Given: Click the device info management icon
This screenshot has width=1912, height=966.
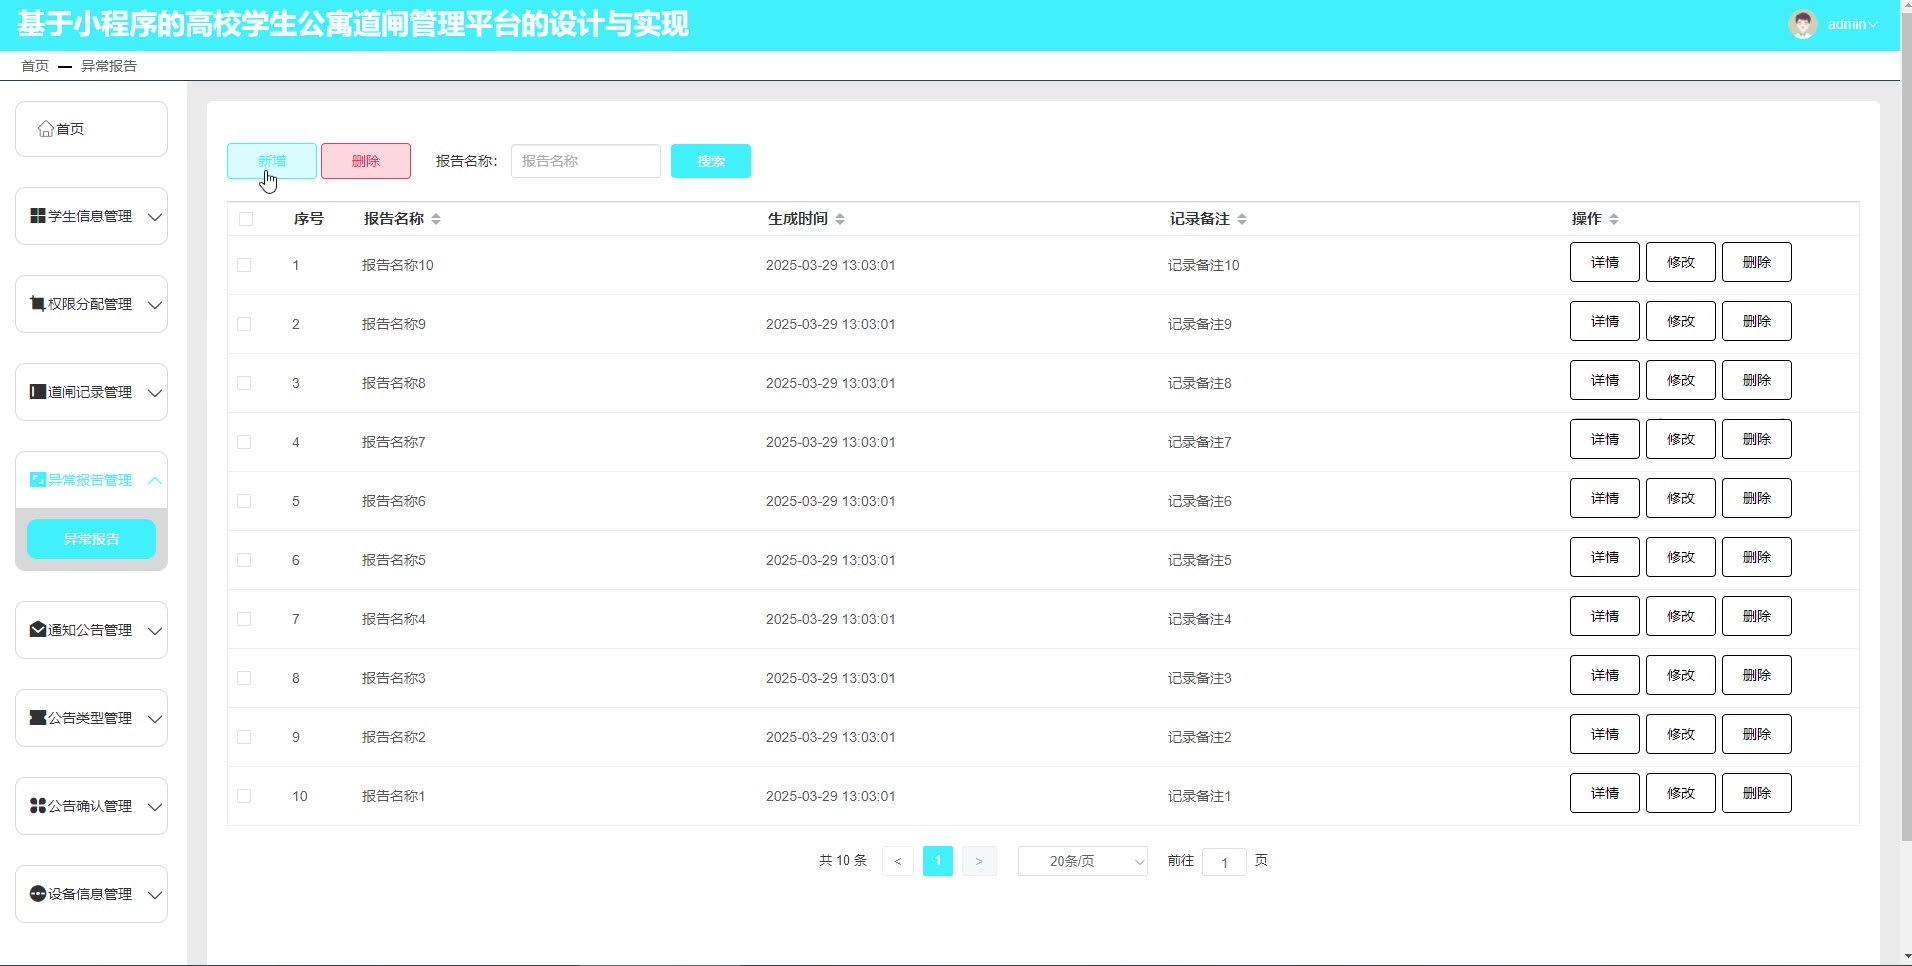Looking at the screenshot, I should pos(38,894).
